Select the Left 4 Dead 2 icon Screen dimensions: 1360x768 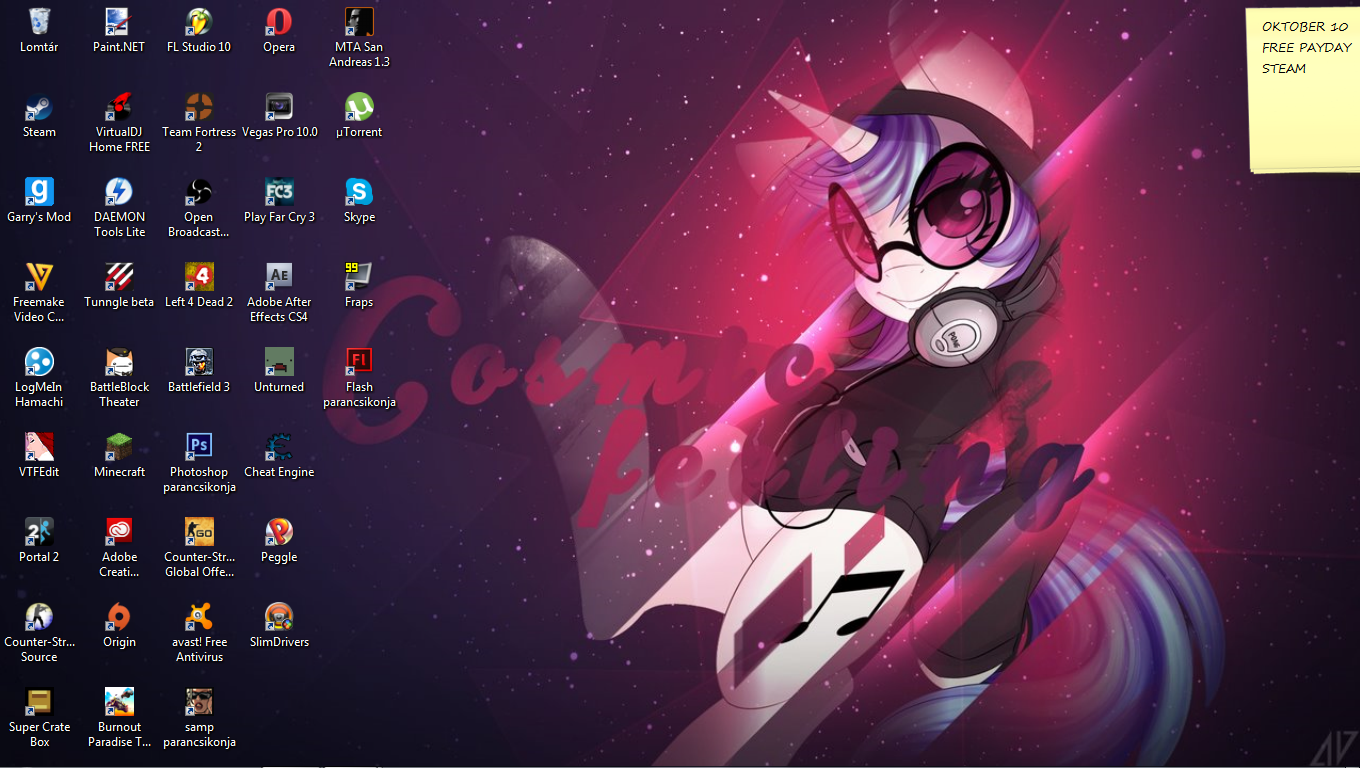tap(199, 276)
